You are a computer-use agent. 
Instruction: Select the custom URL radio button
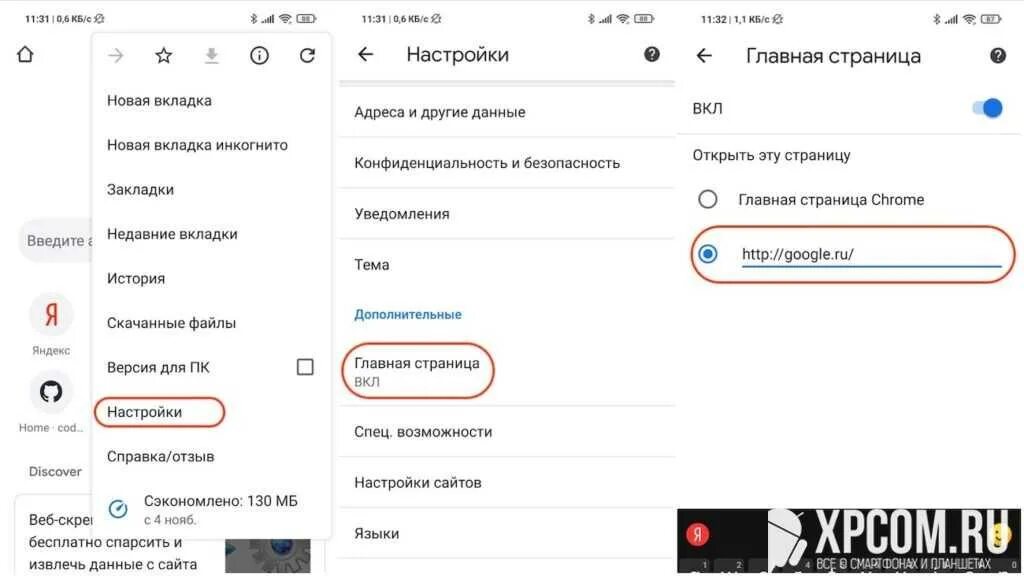708,254
